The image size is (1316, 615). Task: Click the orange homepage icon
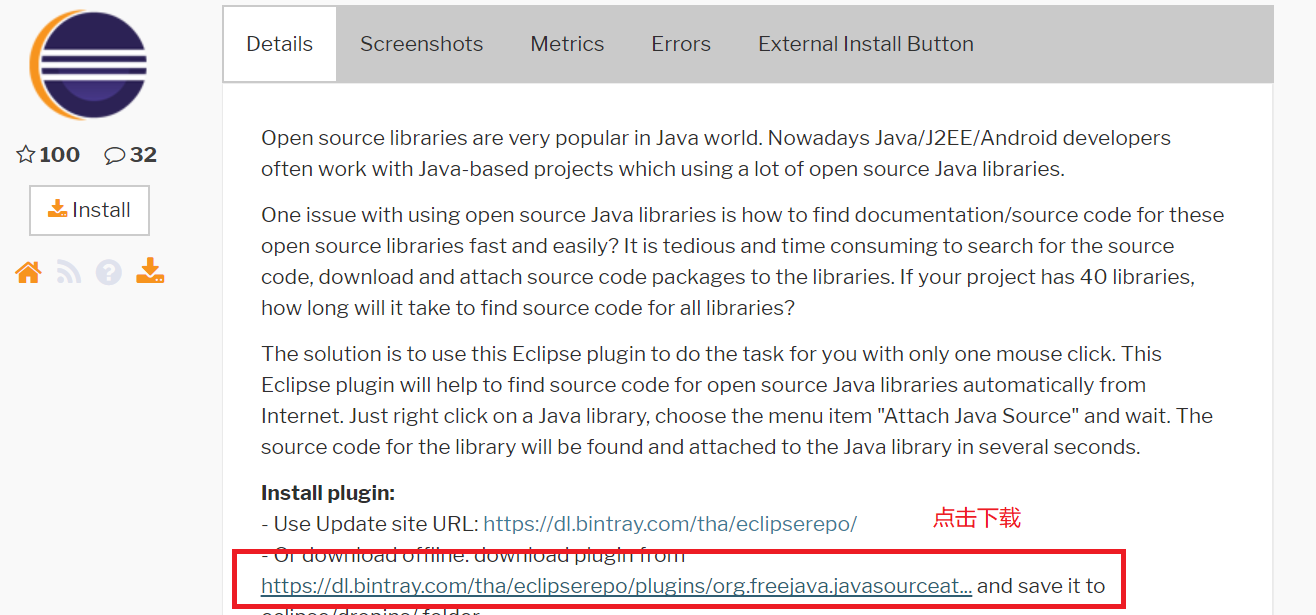[28, 271]
